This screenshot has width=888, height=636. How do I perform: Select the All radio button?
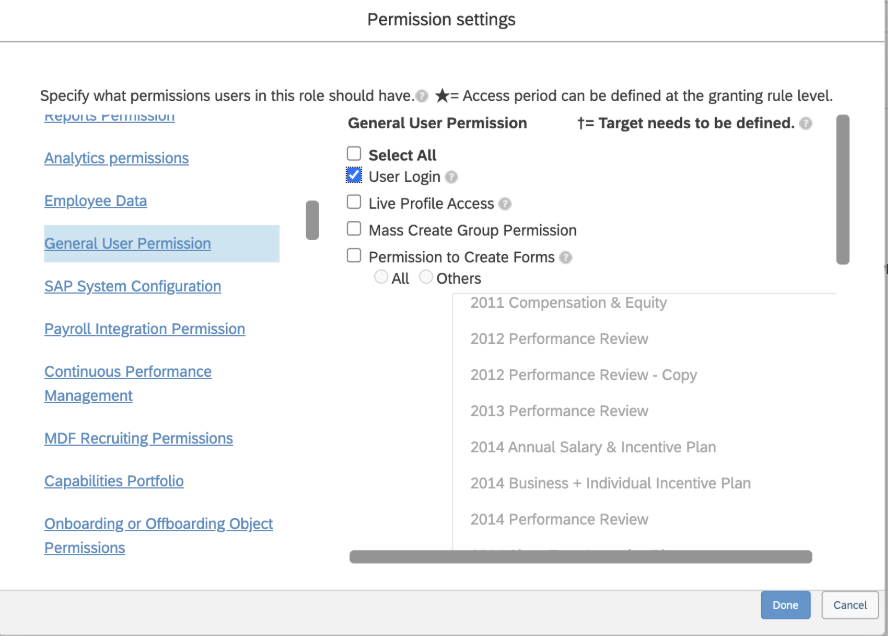(x=381, y=278)
